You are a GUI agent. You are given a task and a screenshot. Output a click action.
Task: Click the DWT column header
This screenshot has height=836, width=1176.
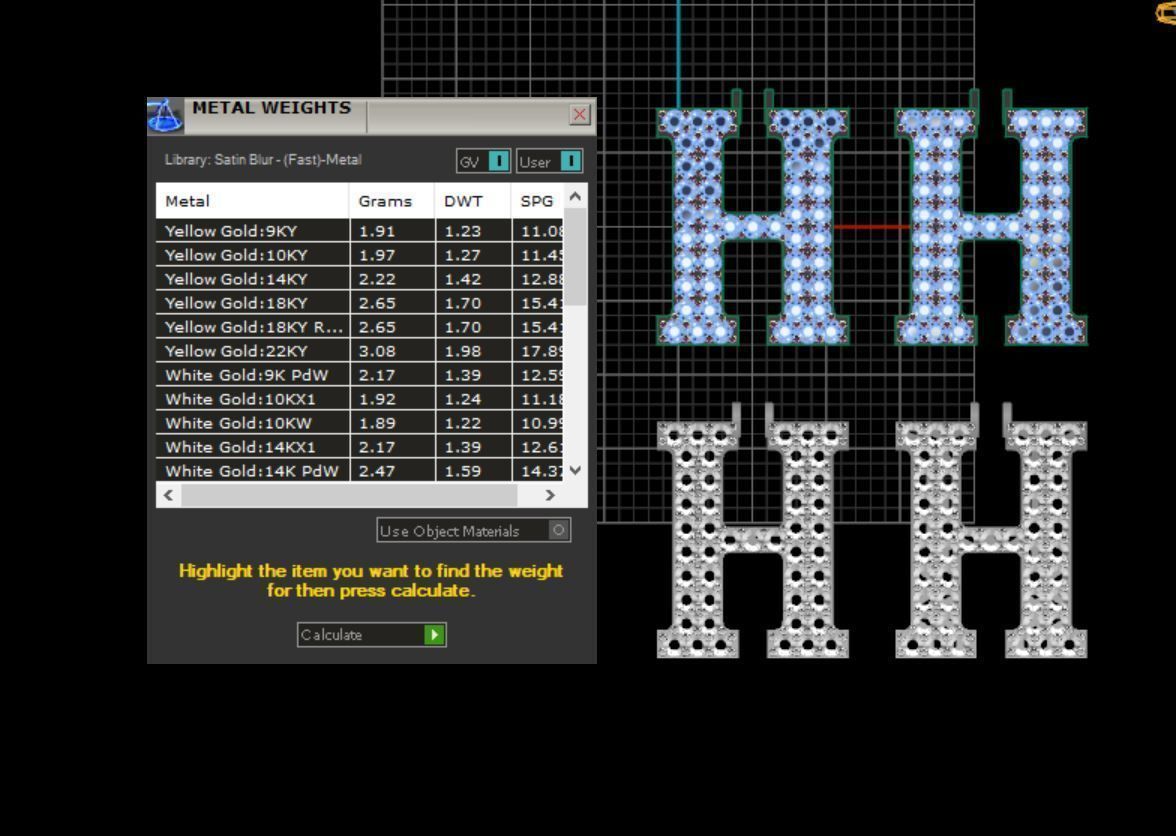[x=472, y=201]
